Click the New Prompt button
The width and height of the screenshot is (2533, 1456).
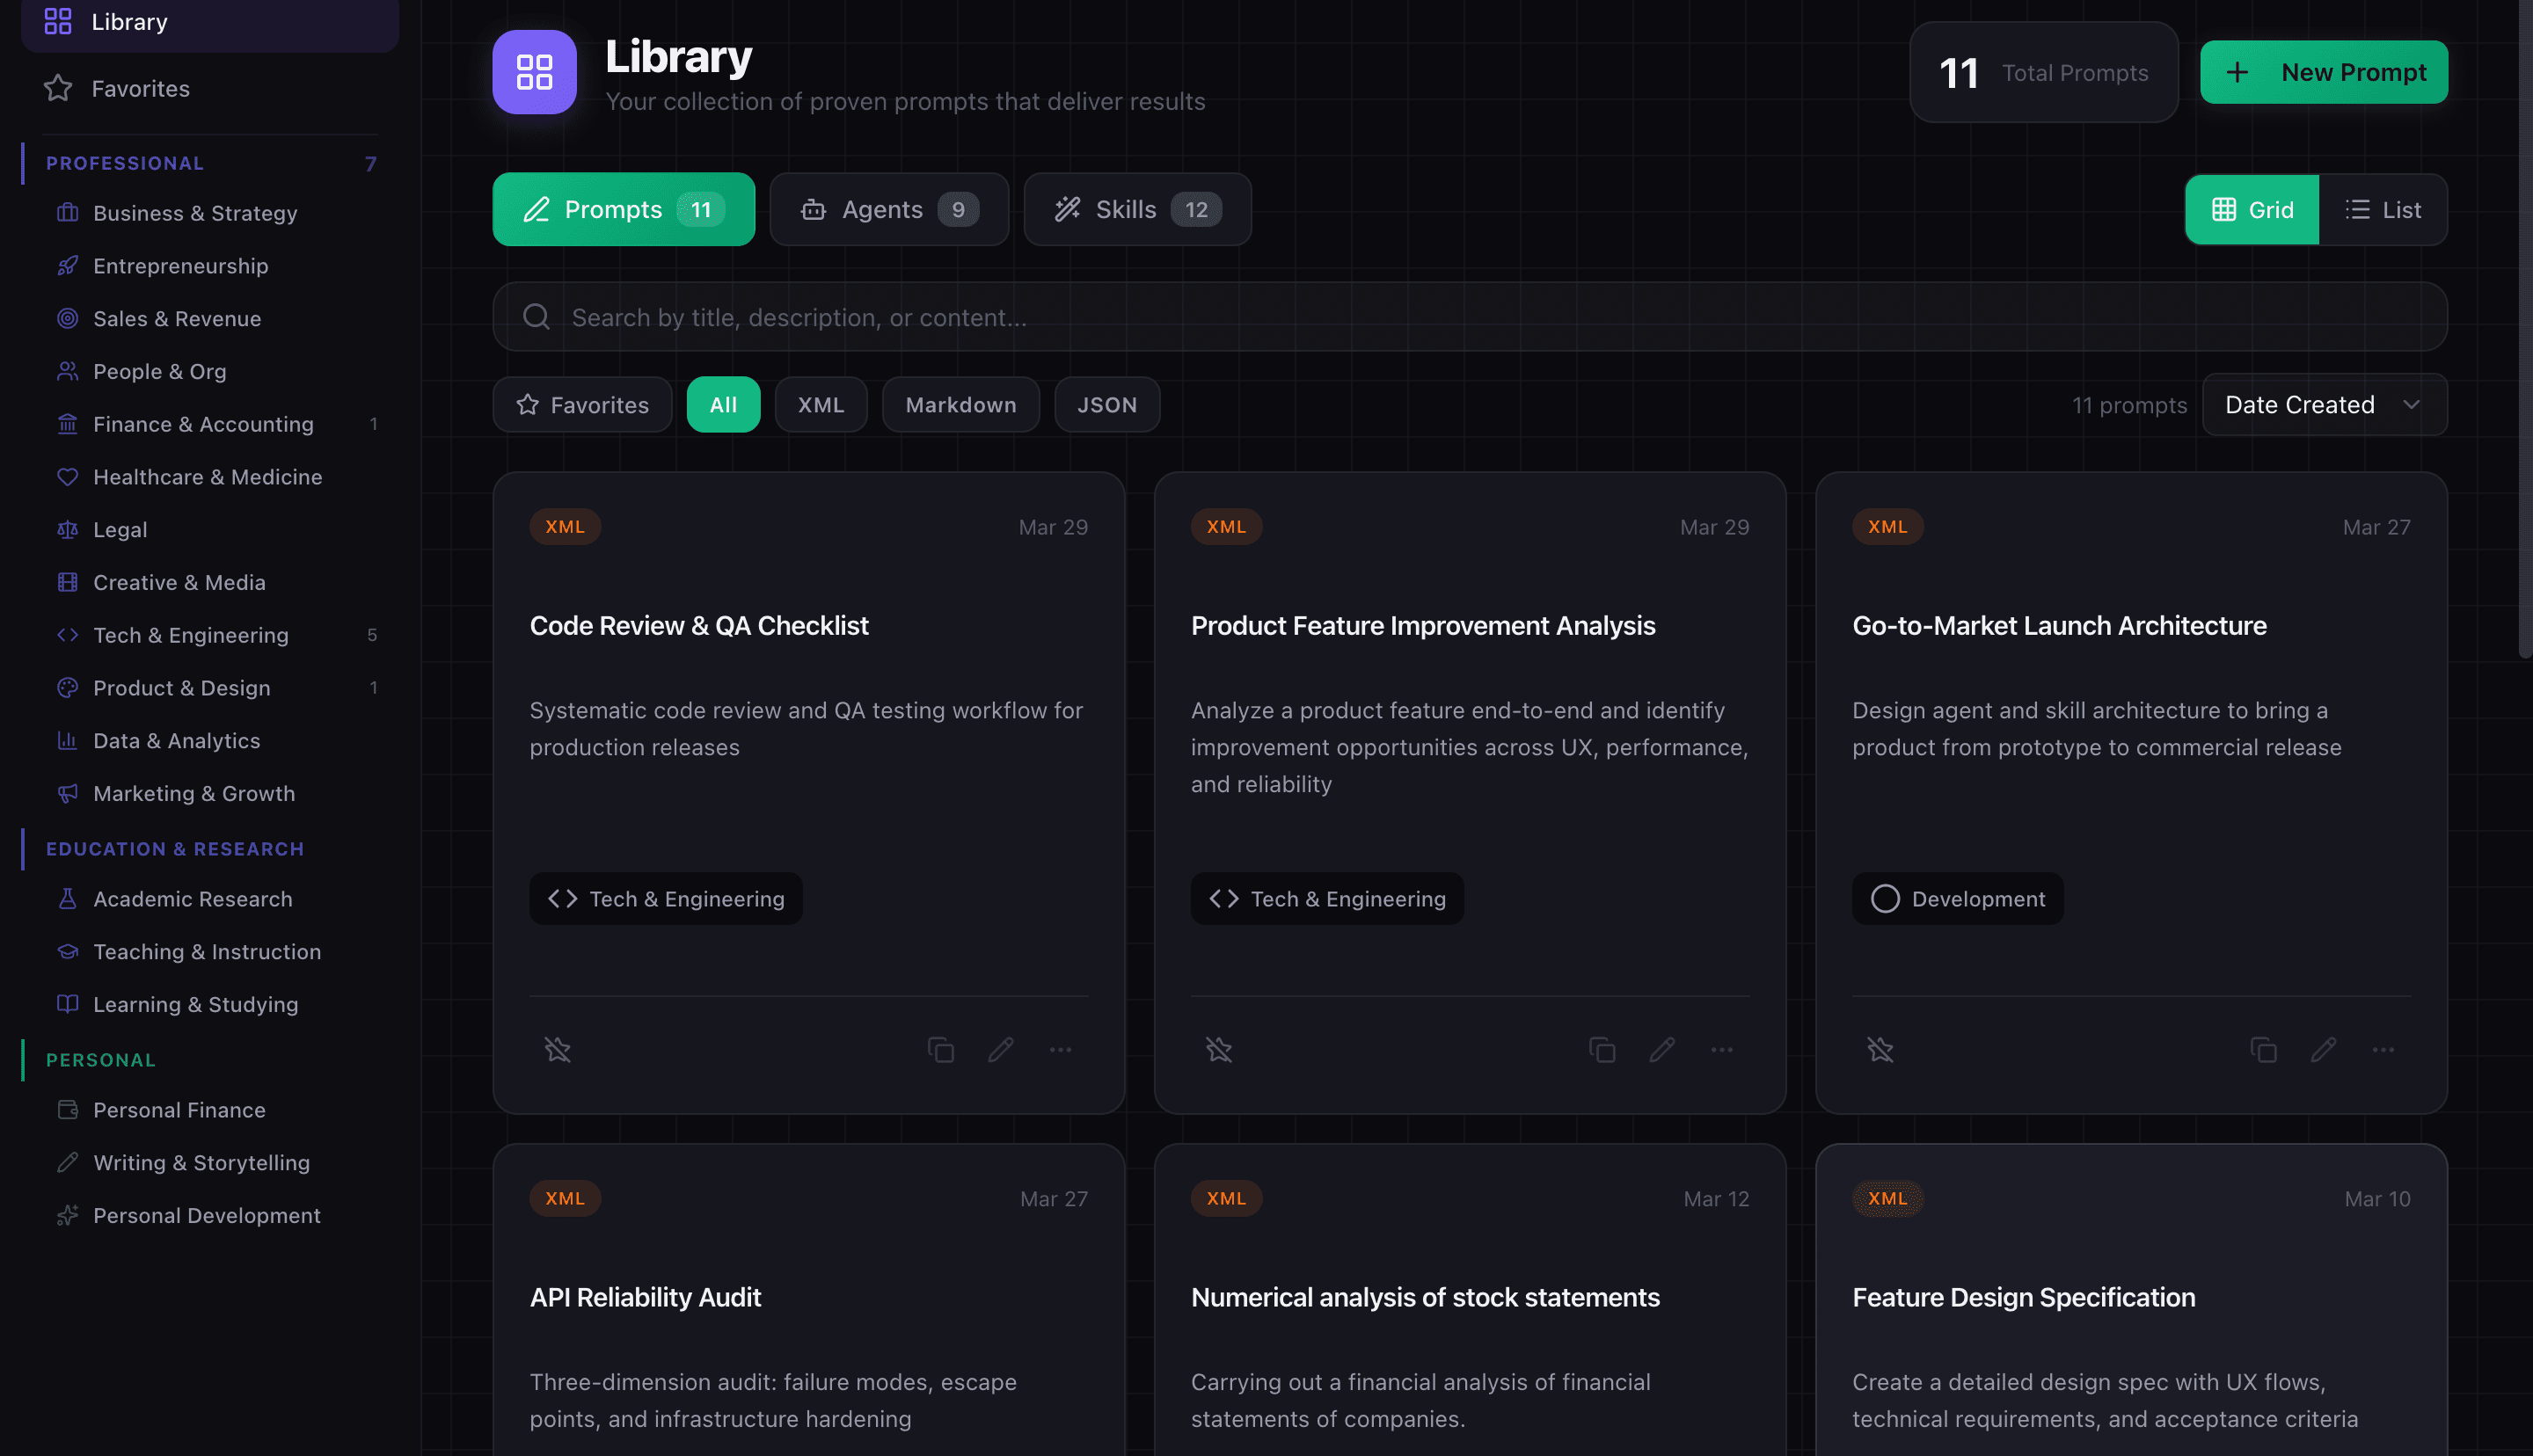pos(2323,72)
